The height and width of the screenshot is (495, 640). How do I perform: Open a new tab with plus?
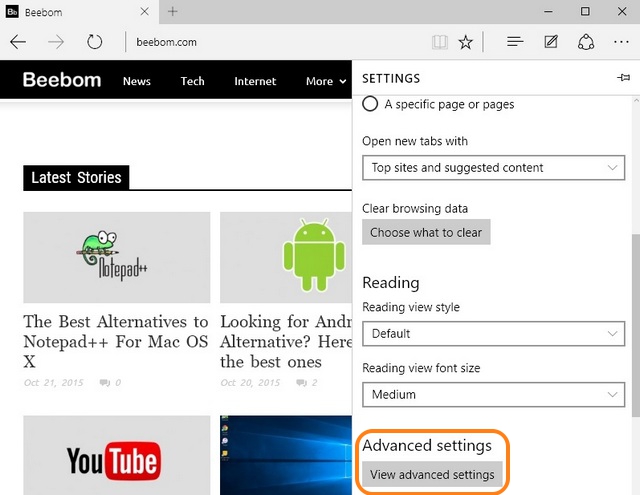tap(172, 11)
